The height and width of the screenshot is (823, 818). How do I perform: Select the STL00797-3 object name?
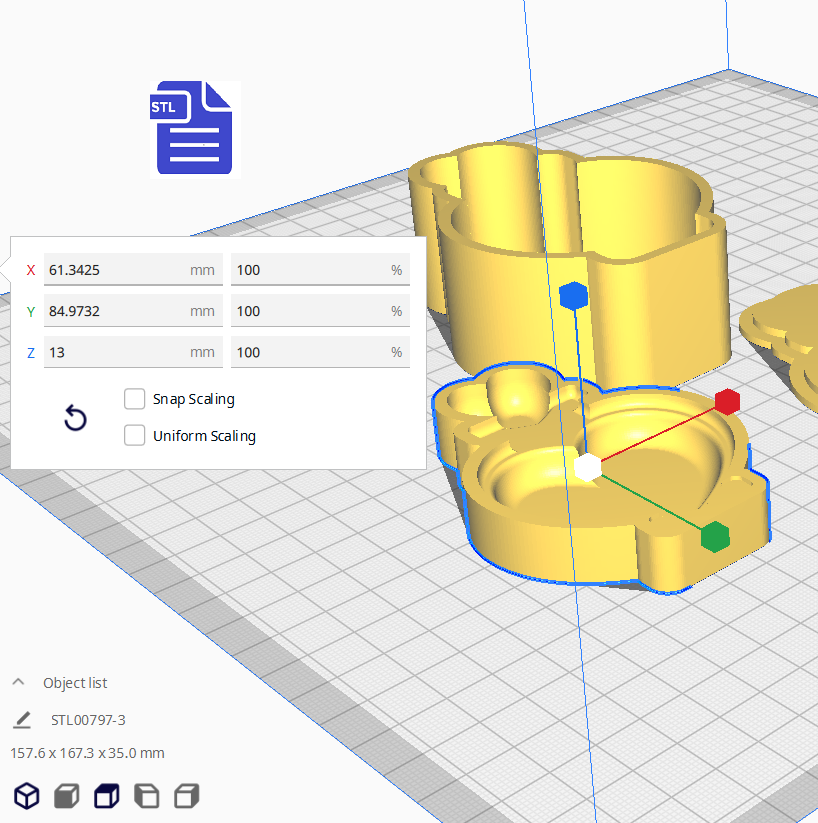(x=88, y=720)
